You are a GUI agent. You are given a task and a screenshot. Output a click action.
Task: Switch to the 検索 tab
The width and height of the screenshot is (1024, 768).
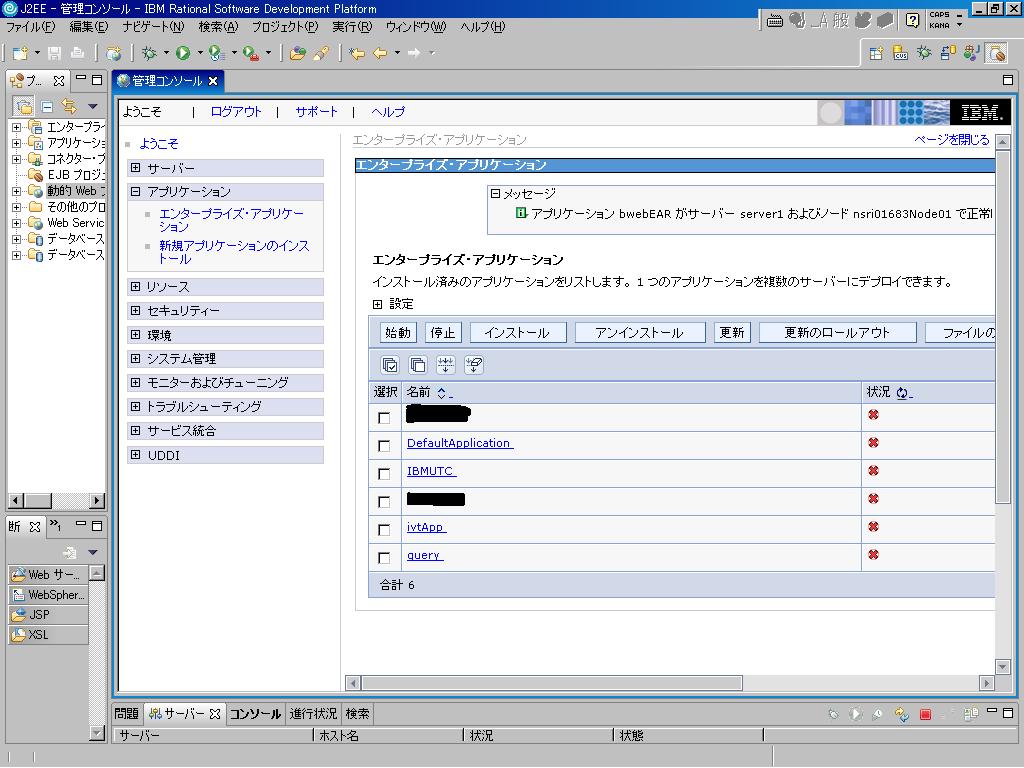tap(357, 714)
